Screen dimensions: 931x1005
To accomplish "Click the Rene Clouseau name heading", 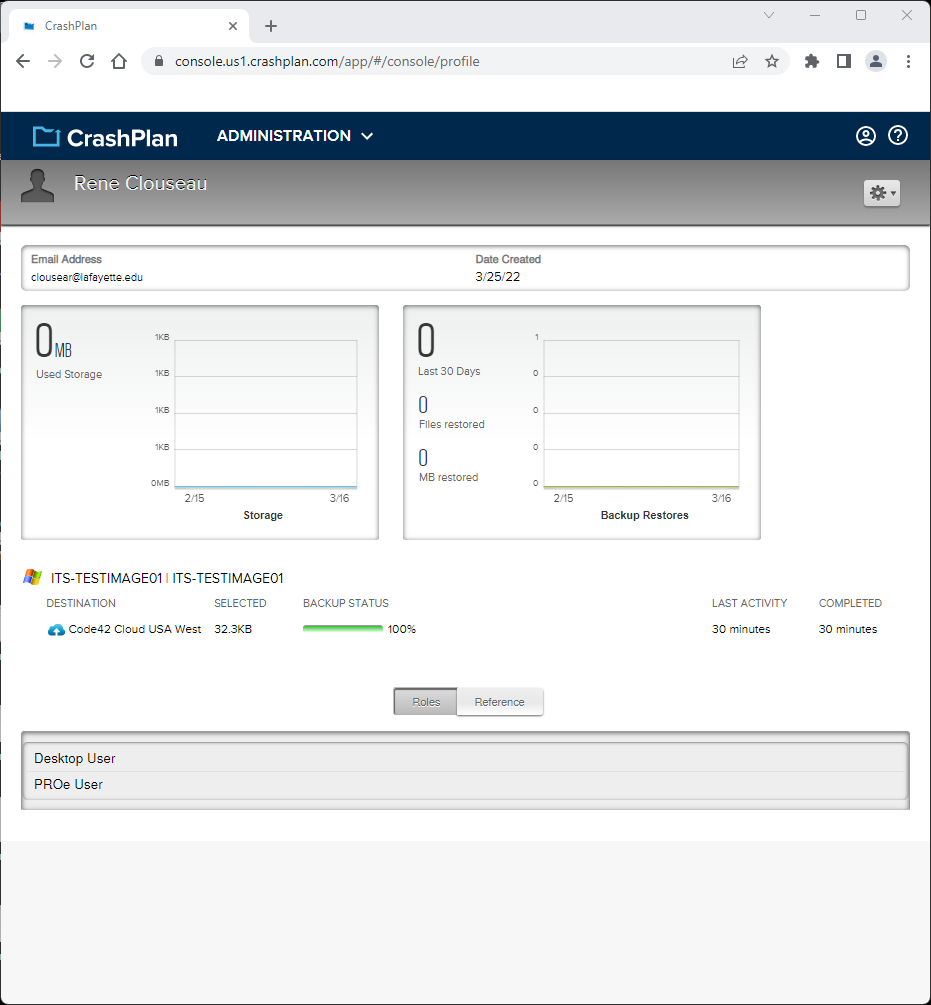I will click(140, 183).
